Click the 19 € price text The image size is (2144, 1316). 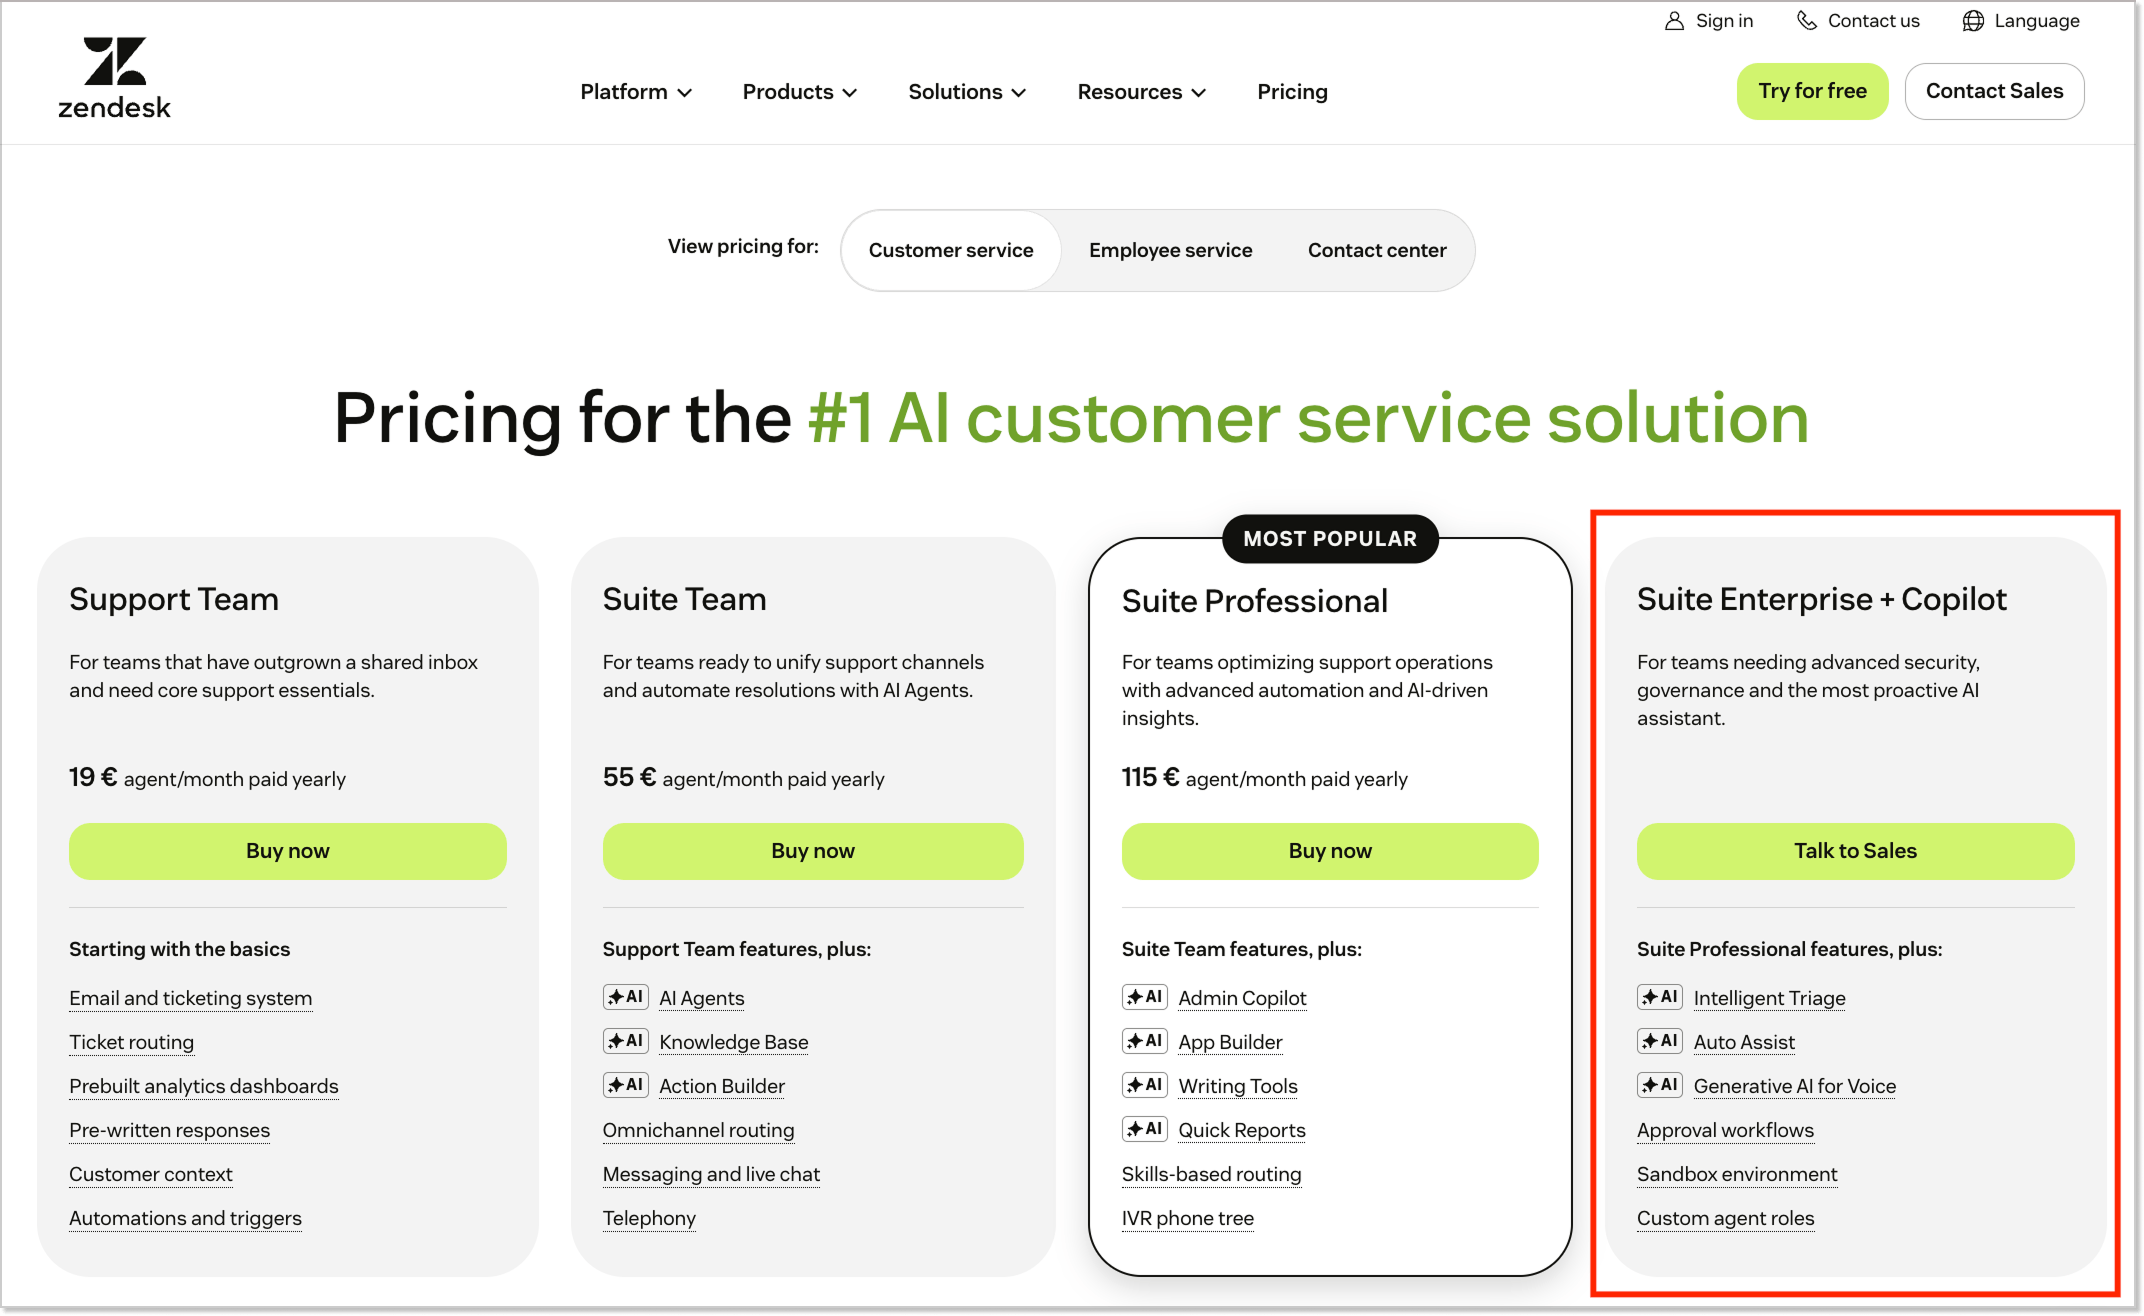pos(93,777)
